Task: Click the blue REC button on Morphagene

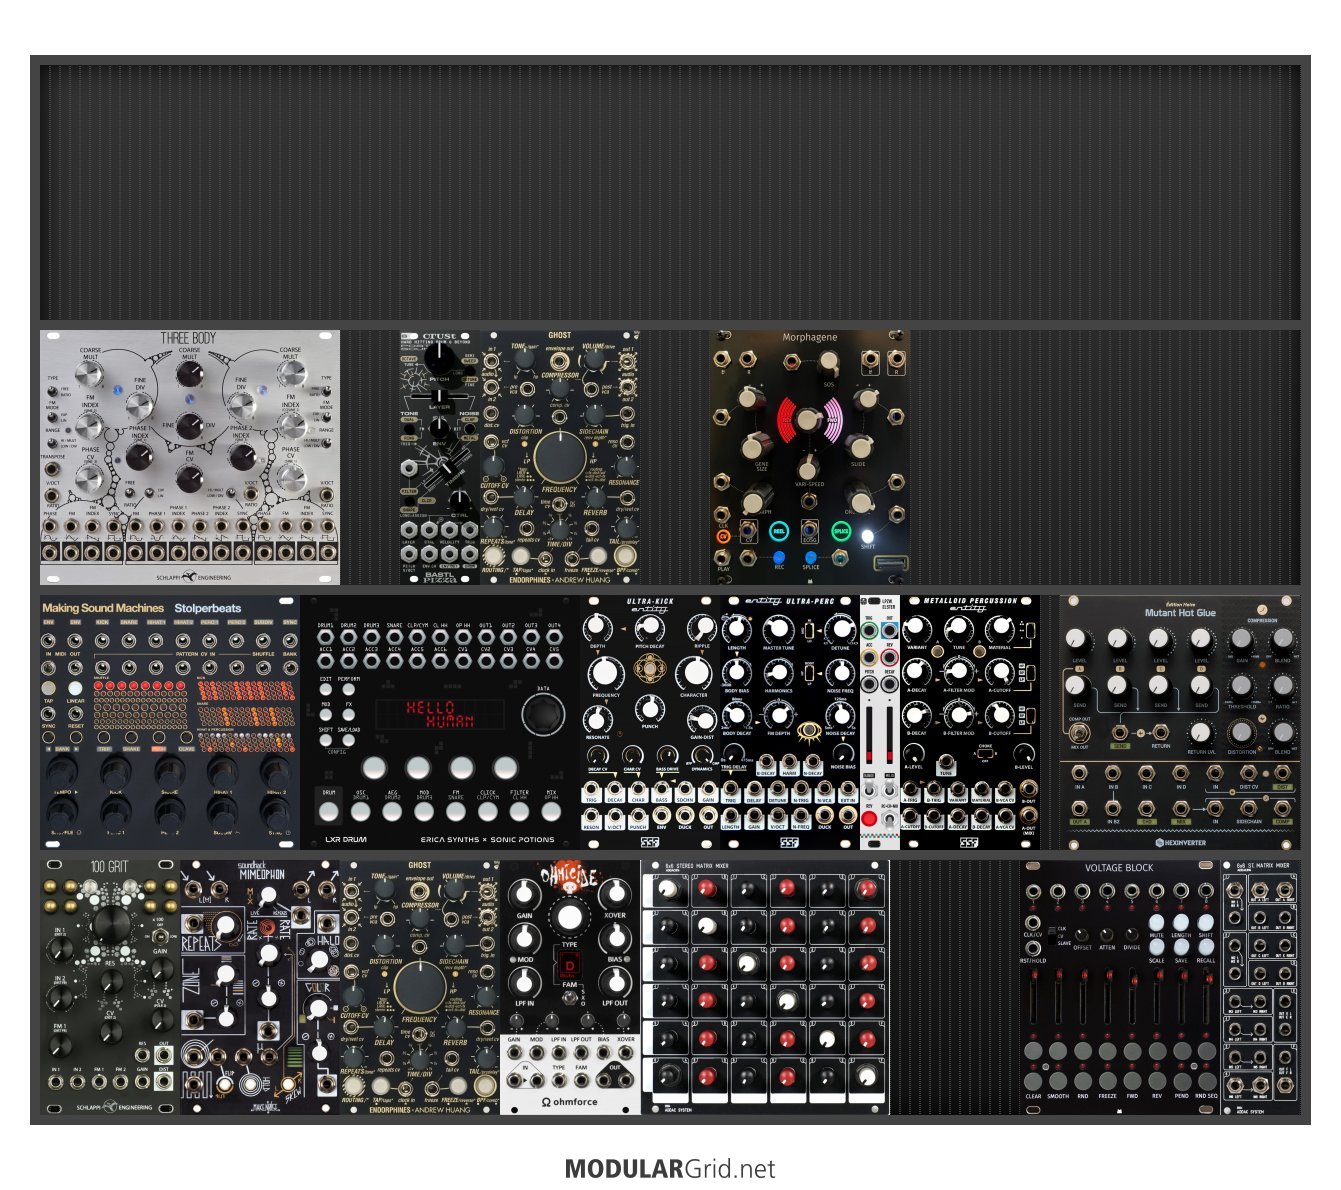Action: [779, 555]
